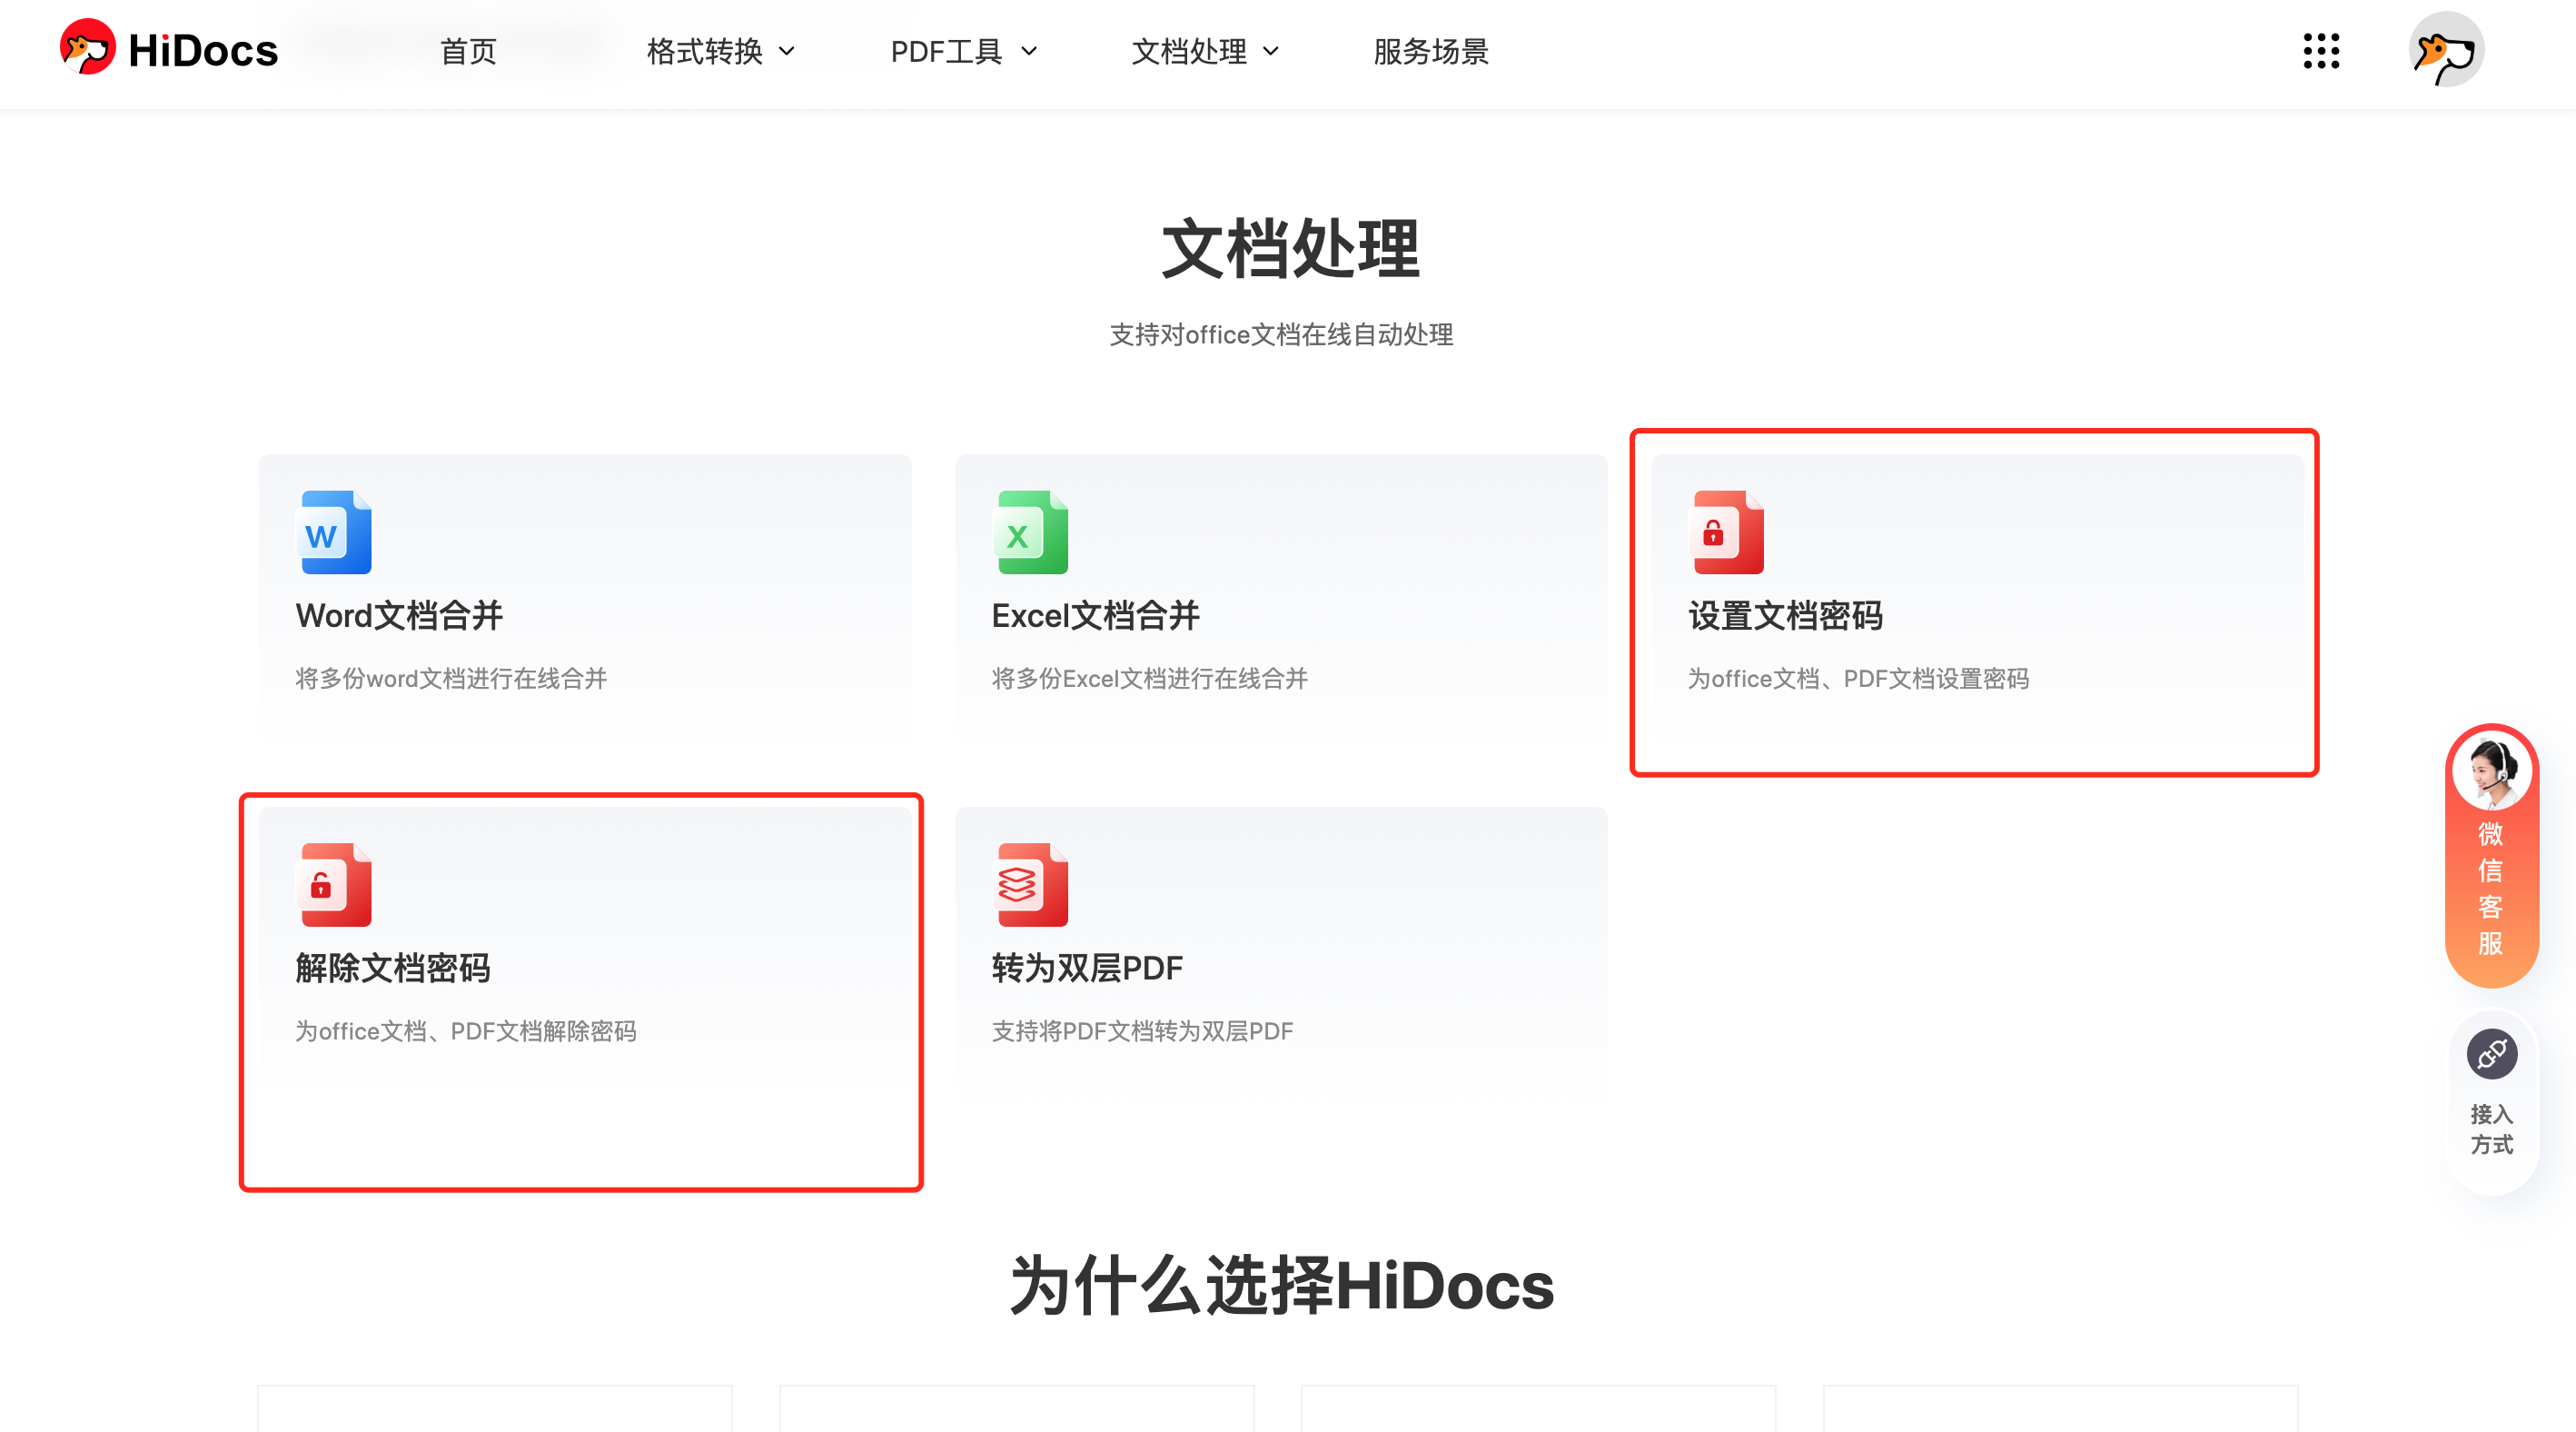Click subtitle 支持对office文档在线自动处理
2576x1432 pixels.
(1281, 334)
